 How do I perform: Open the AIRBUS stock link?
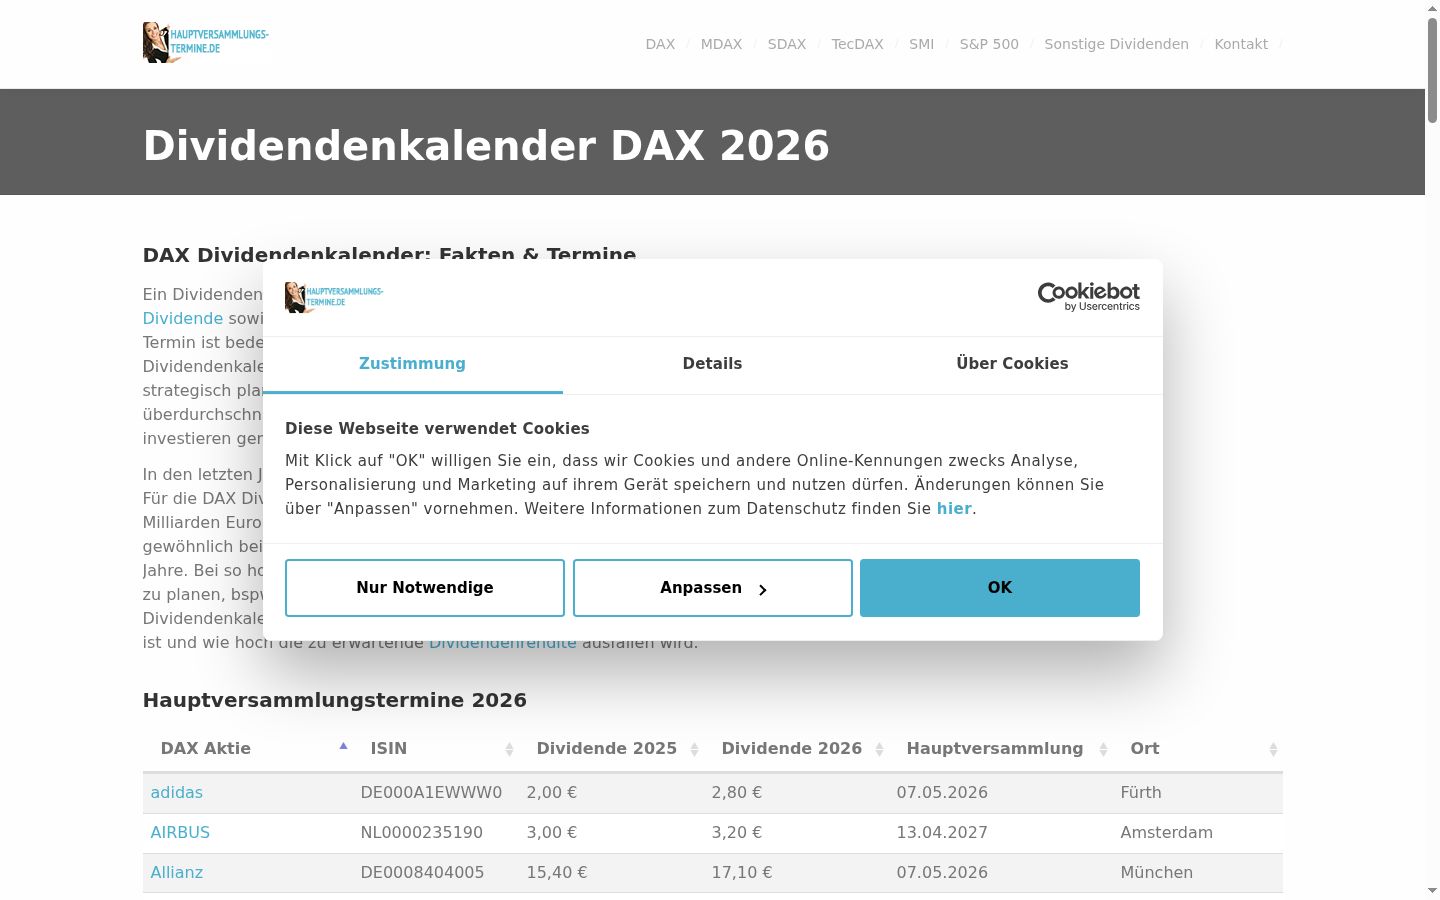tap(180, 832)
